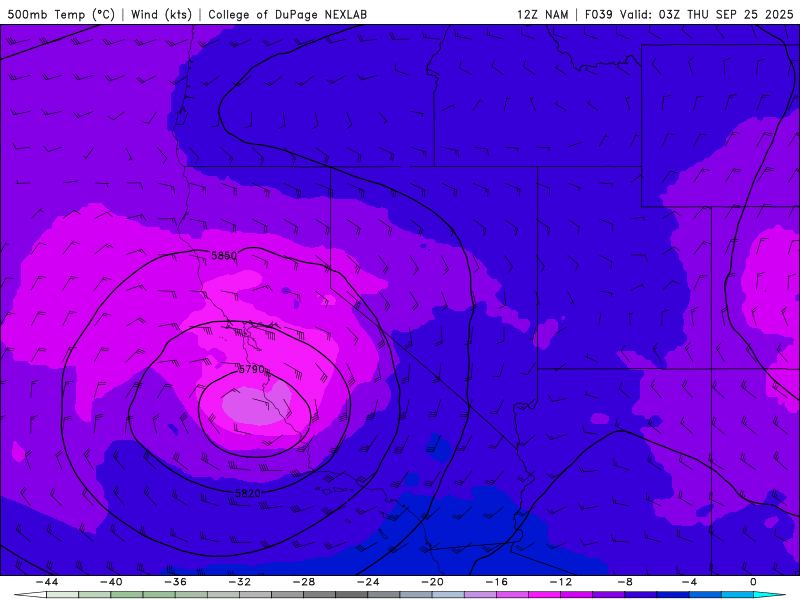Click the -8 colorbar tick label

click(x=626, y=582)
